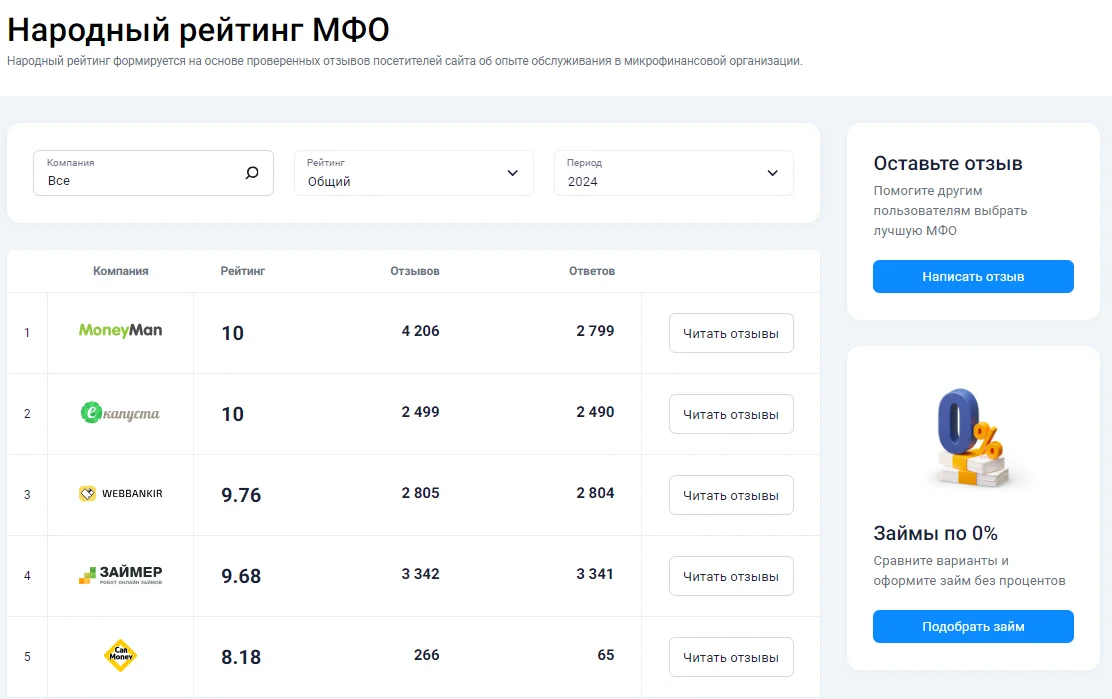Click the Займы по 0% card title
Image resolution: width=1112 pixels, height=699 pixels.
[935, 533]
